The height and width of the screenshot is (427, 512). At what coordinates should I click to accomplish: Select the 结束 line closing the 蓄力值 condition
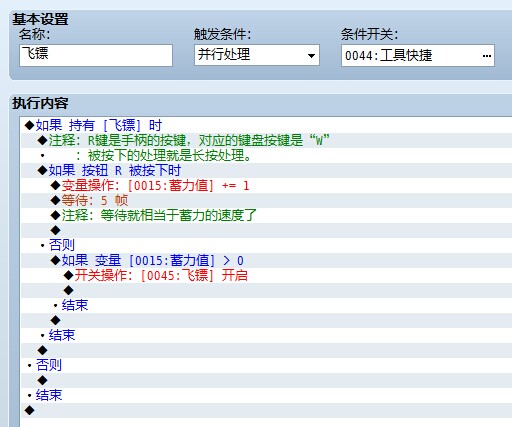point(267,305)
